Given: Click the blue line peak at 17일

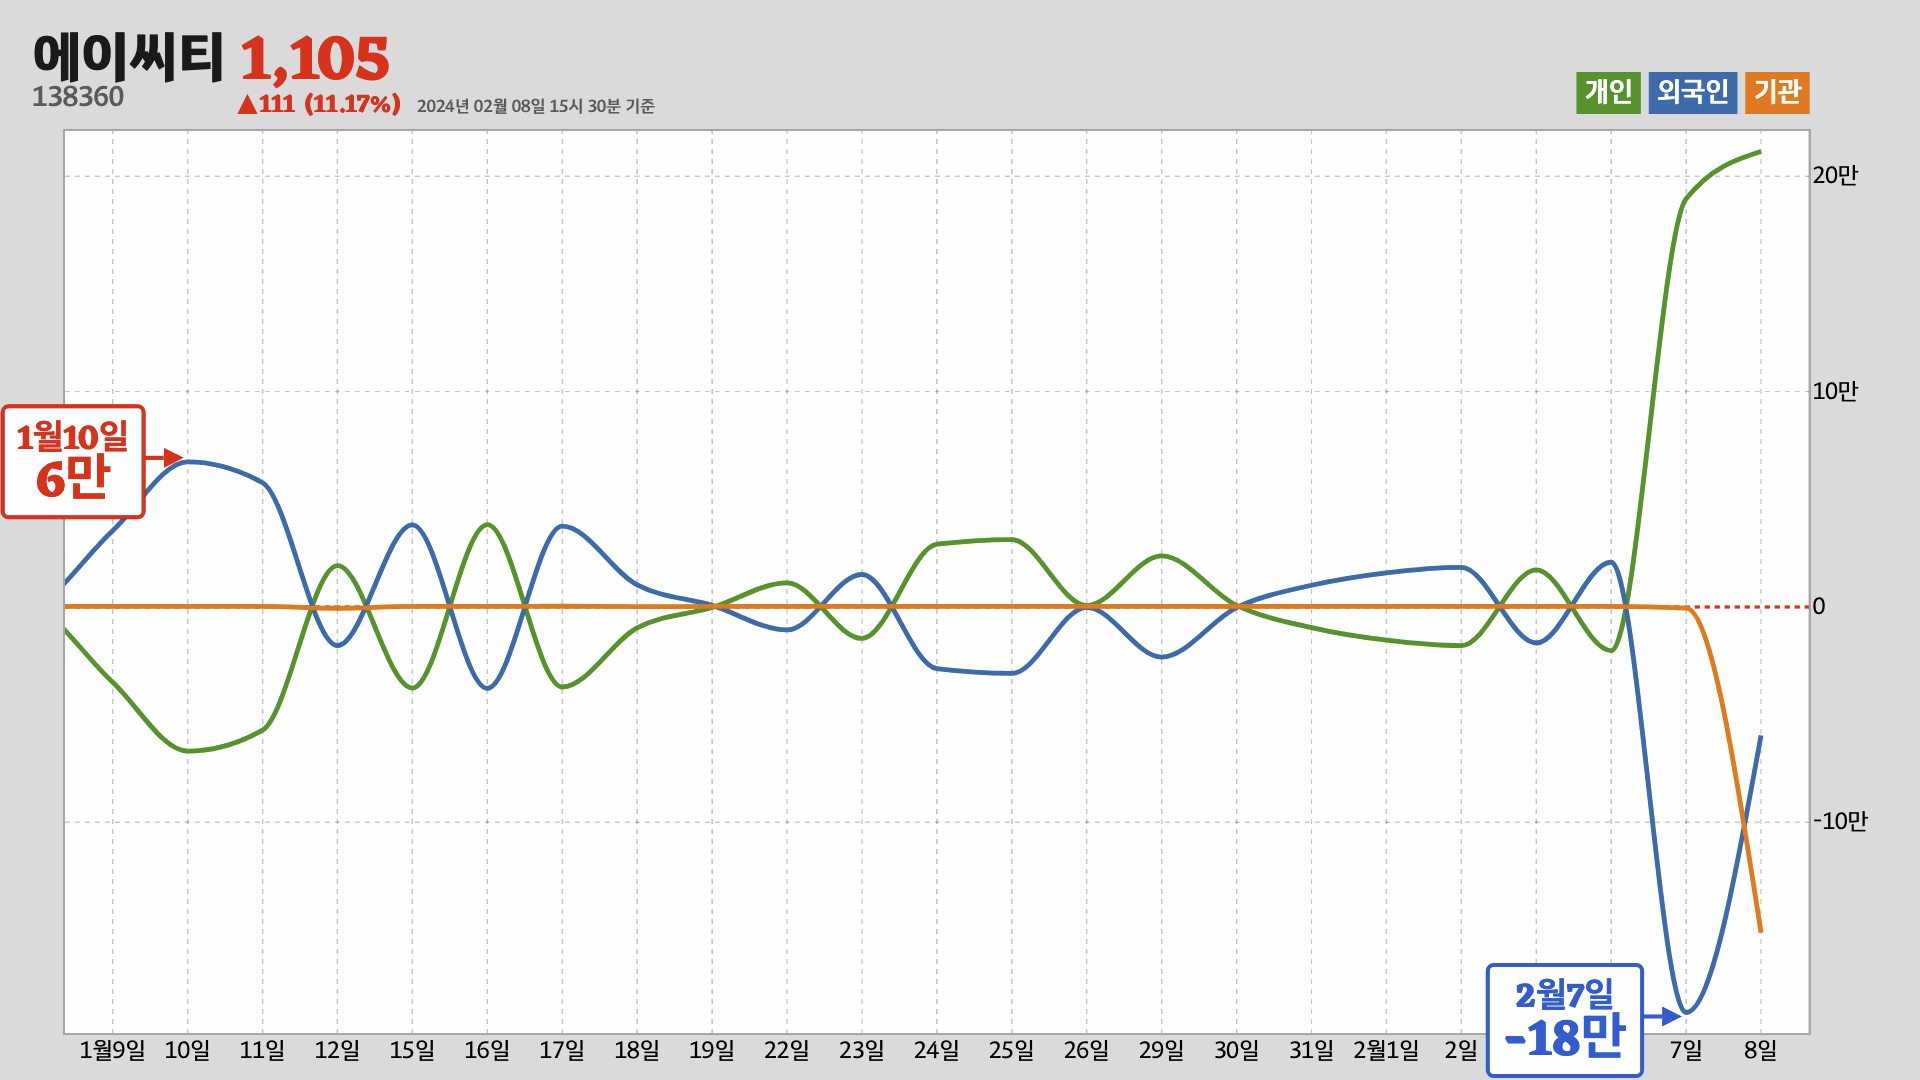Looking at the screenshot, I should [563, 526].
